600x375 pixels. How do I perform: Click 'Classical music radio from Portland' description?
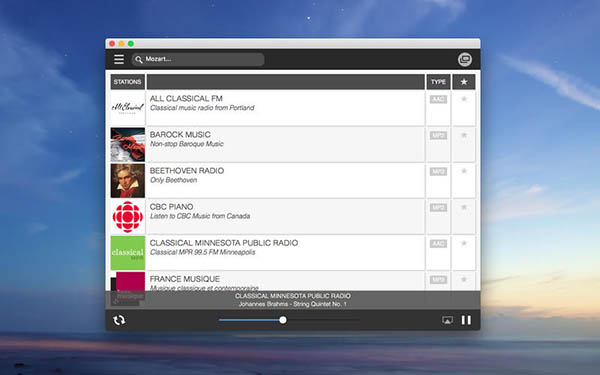click(x=202, y=108)
